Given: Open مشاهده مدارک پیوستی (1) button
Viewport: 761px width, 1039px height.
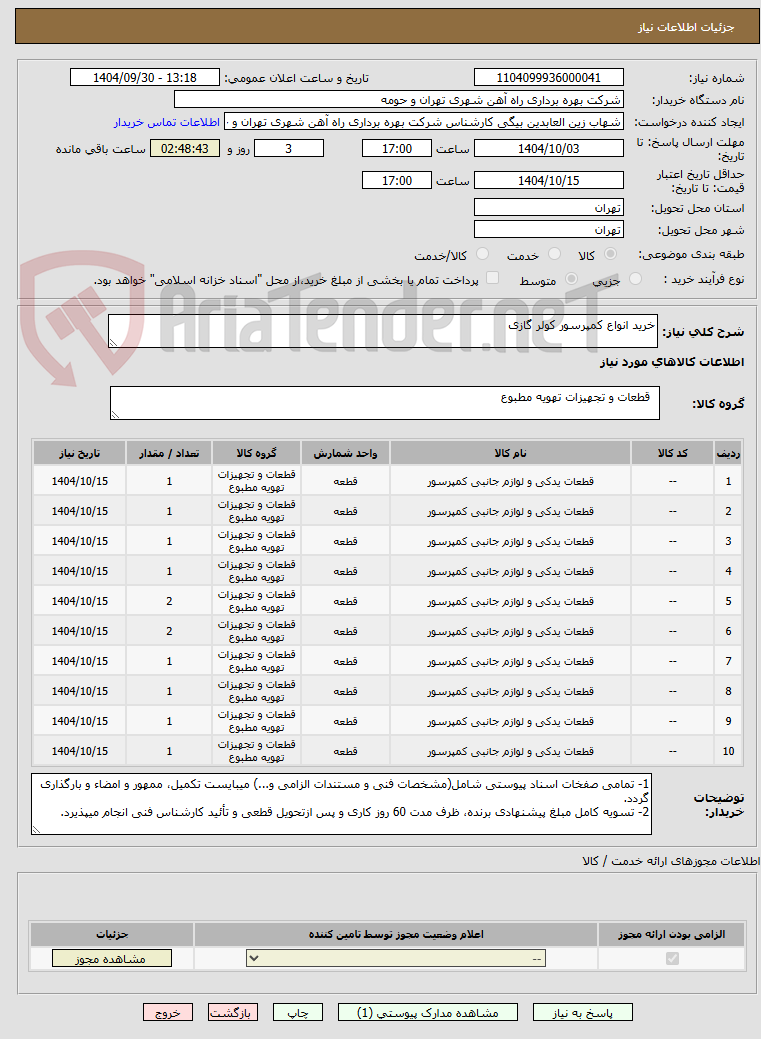Looking at the screenshot, I should click(x=428, y=1012).
